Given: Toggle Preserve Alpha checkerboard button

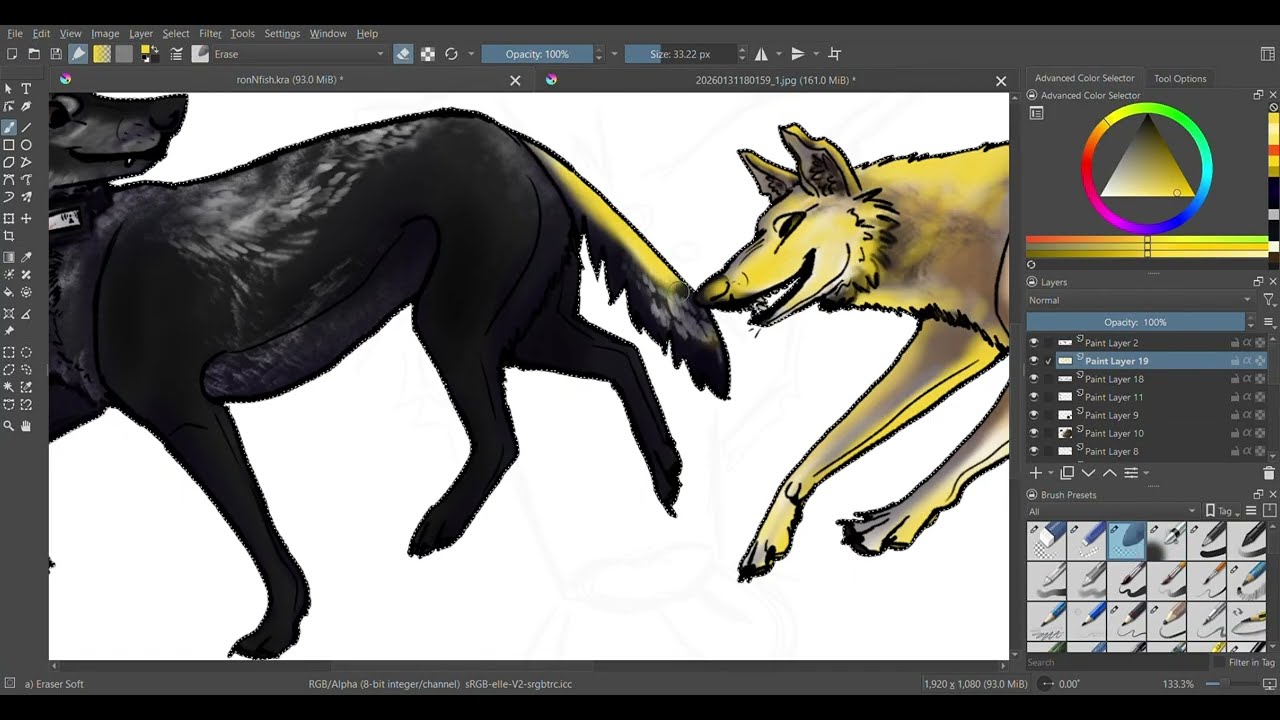Looking at the screenshot, I should click(x=427, y=54).
